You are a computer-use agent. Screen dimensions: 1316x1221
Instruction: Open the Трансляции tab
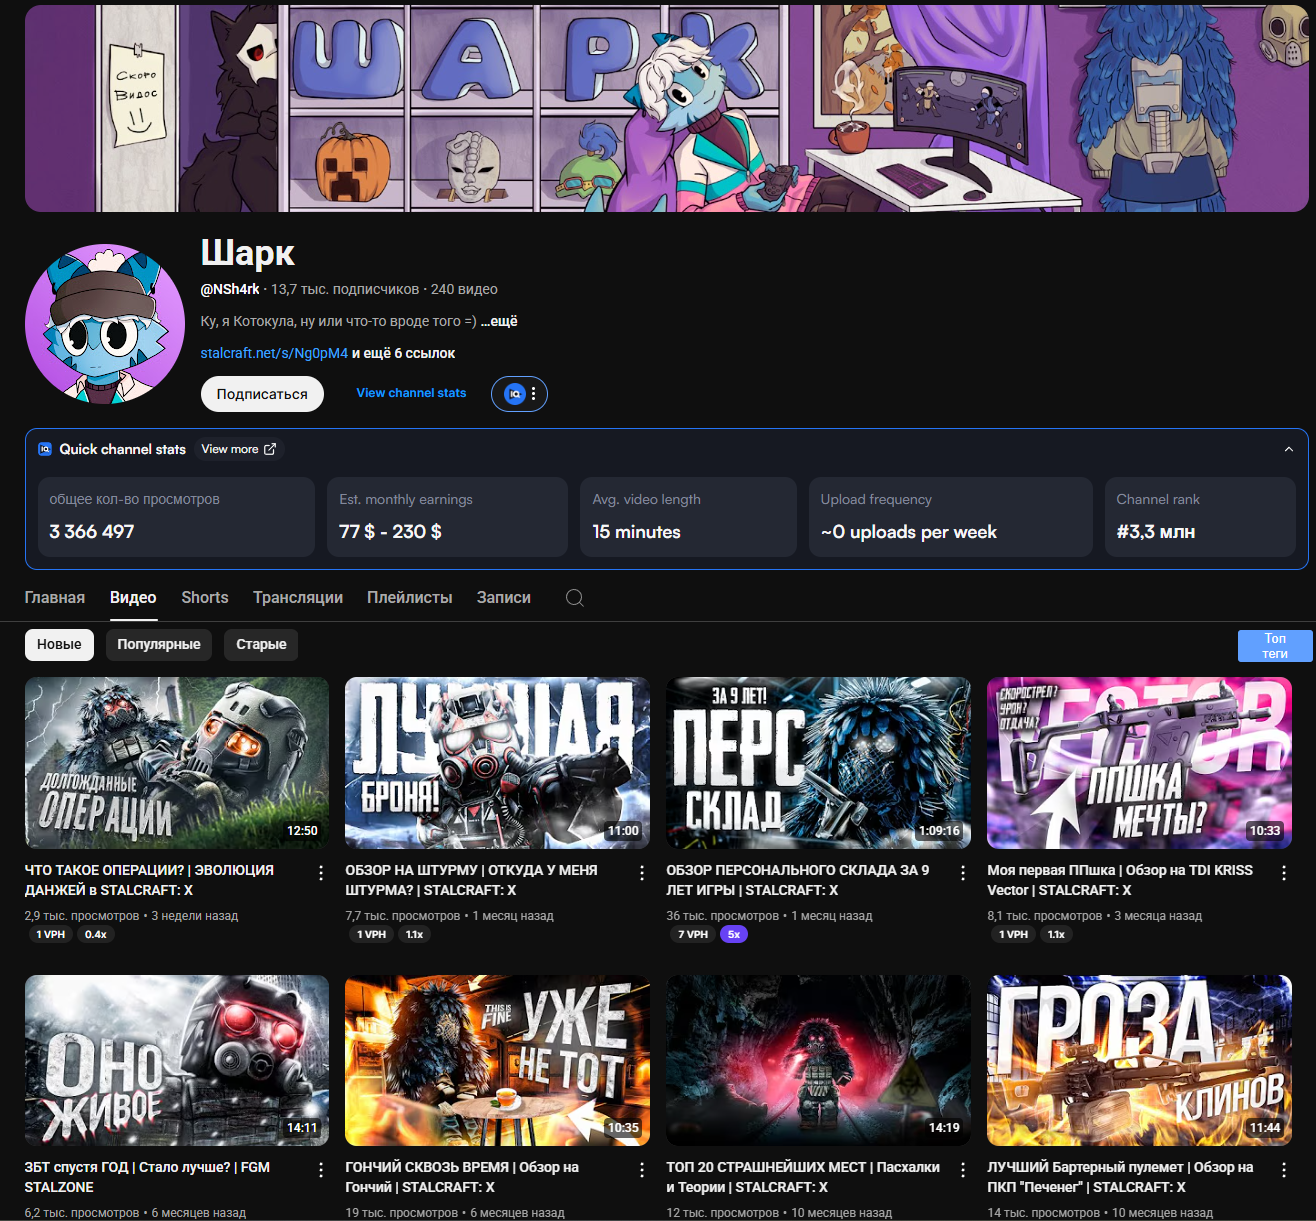tap(298, 597)
